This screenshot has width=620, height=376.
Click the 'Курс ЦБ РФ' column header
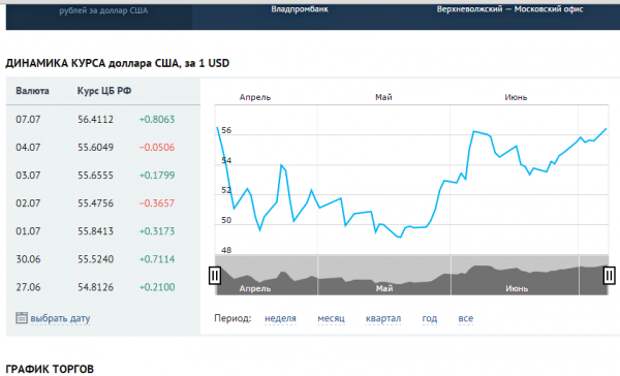[x=104, y=91]
